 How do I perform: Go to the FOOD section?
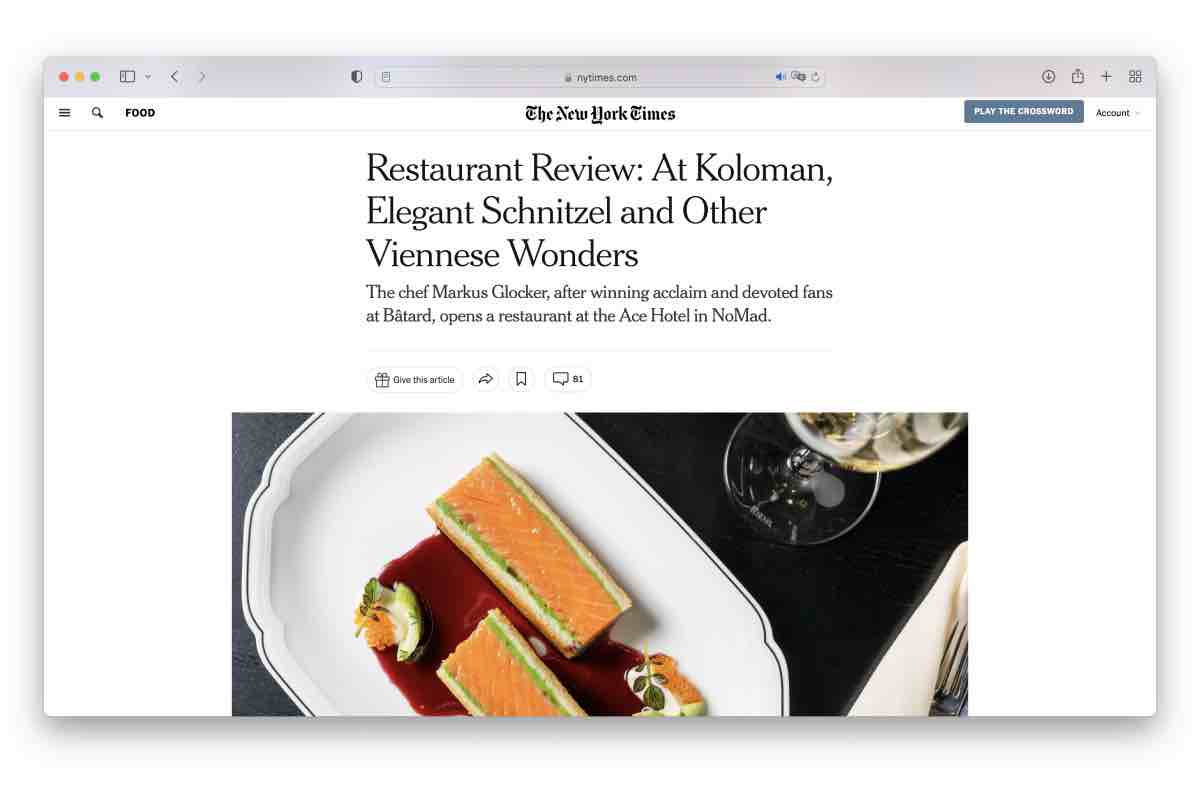point(140,113)
